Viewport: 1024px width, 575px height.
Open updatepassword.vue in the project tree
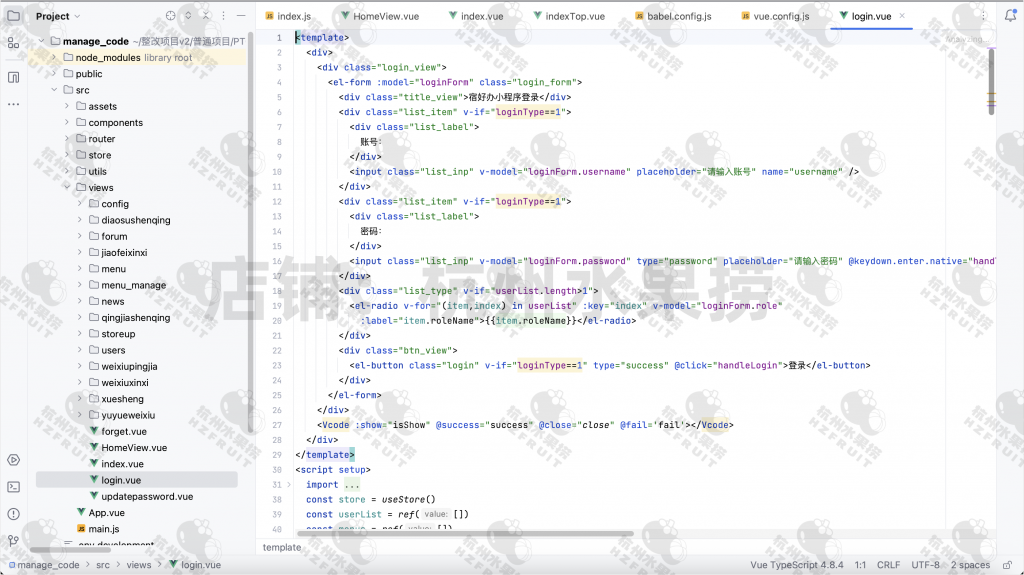click(146, 496)
